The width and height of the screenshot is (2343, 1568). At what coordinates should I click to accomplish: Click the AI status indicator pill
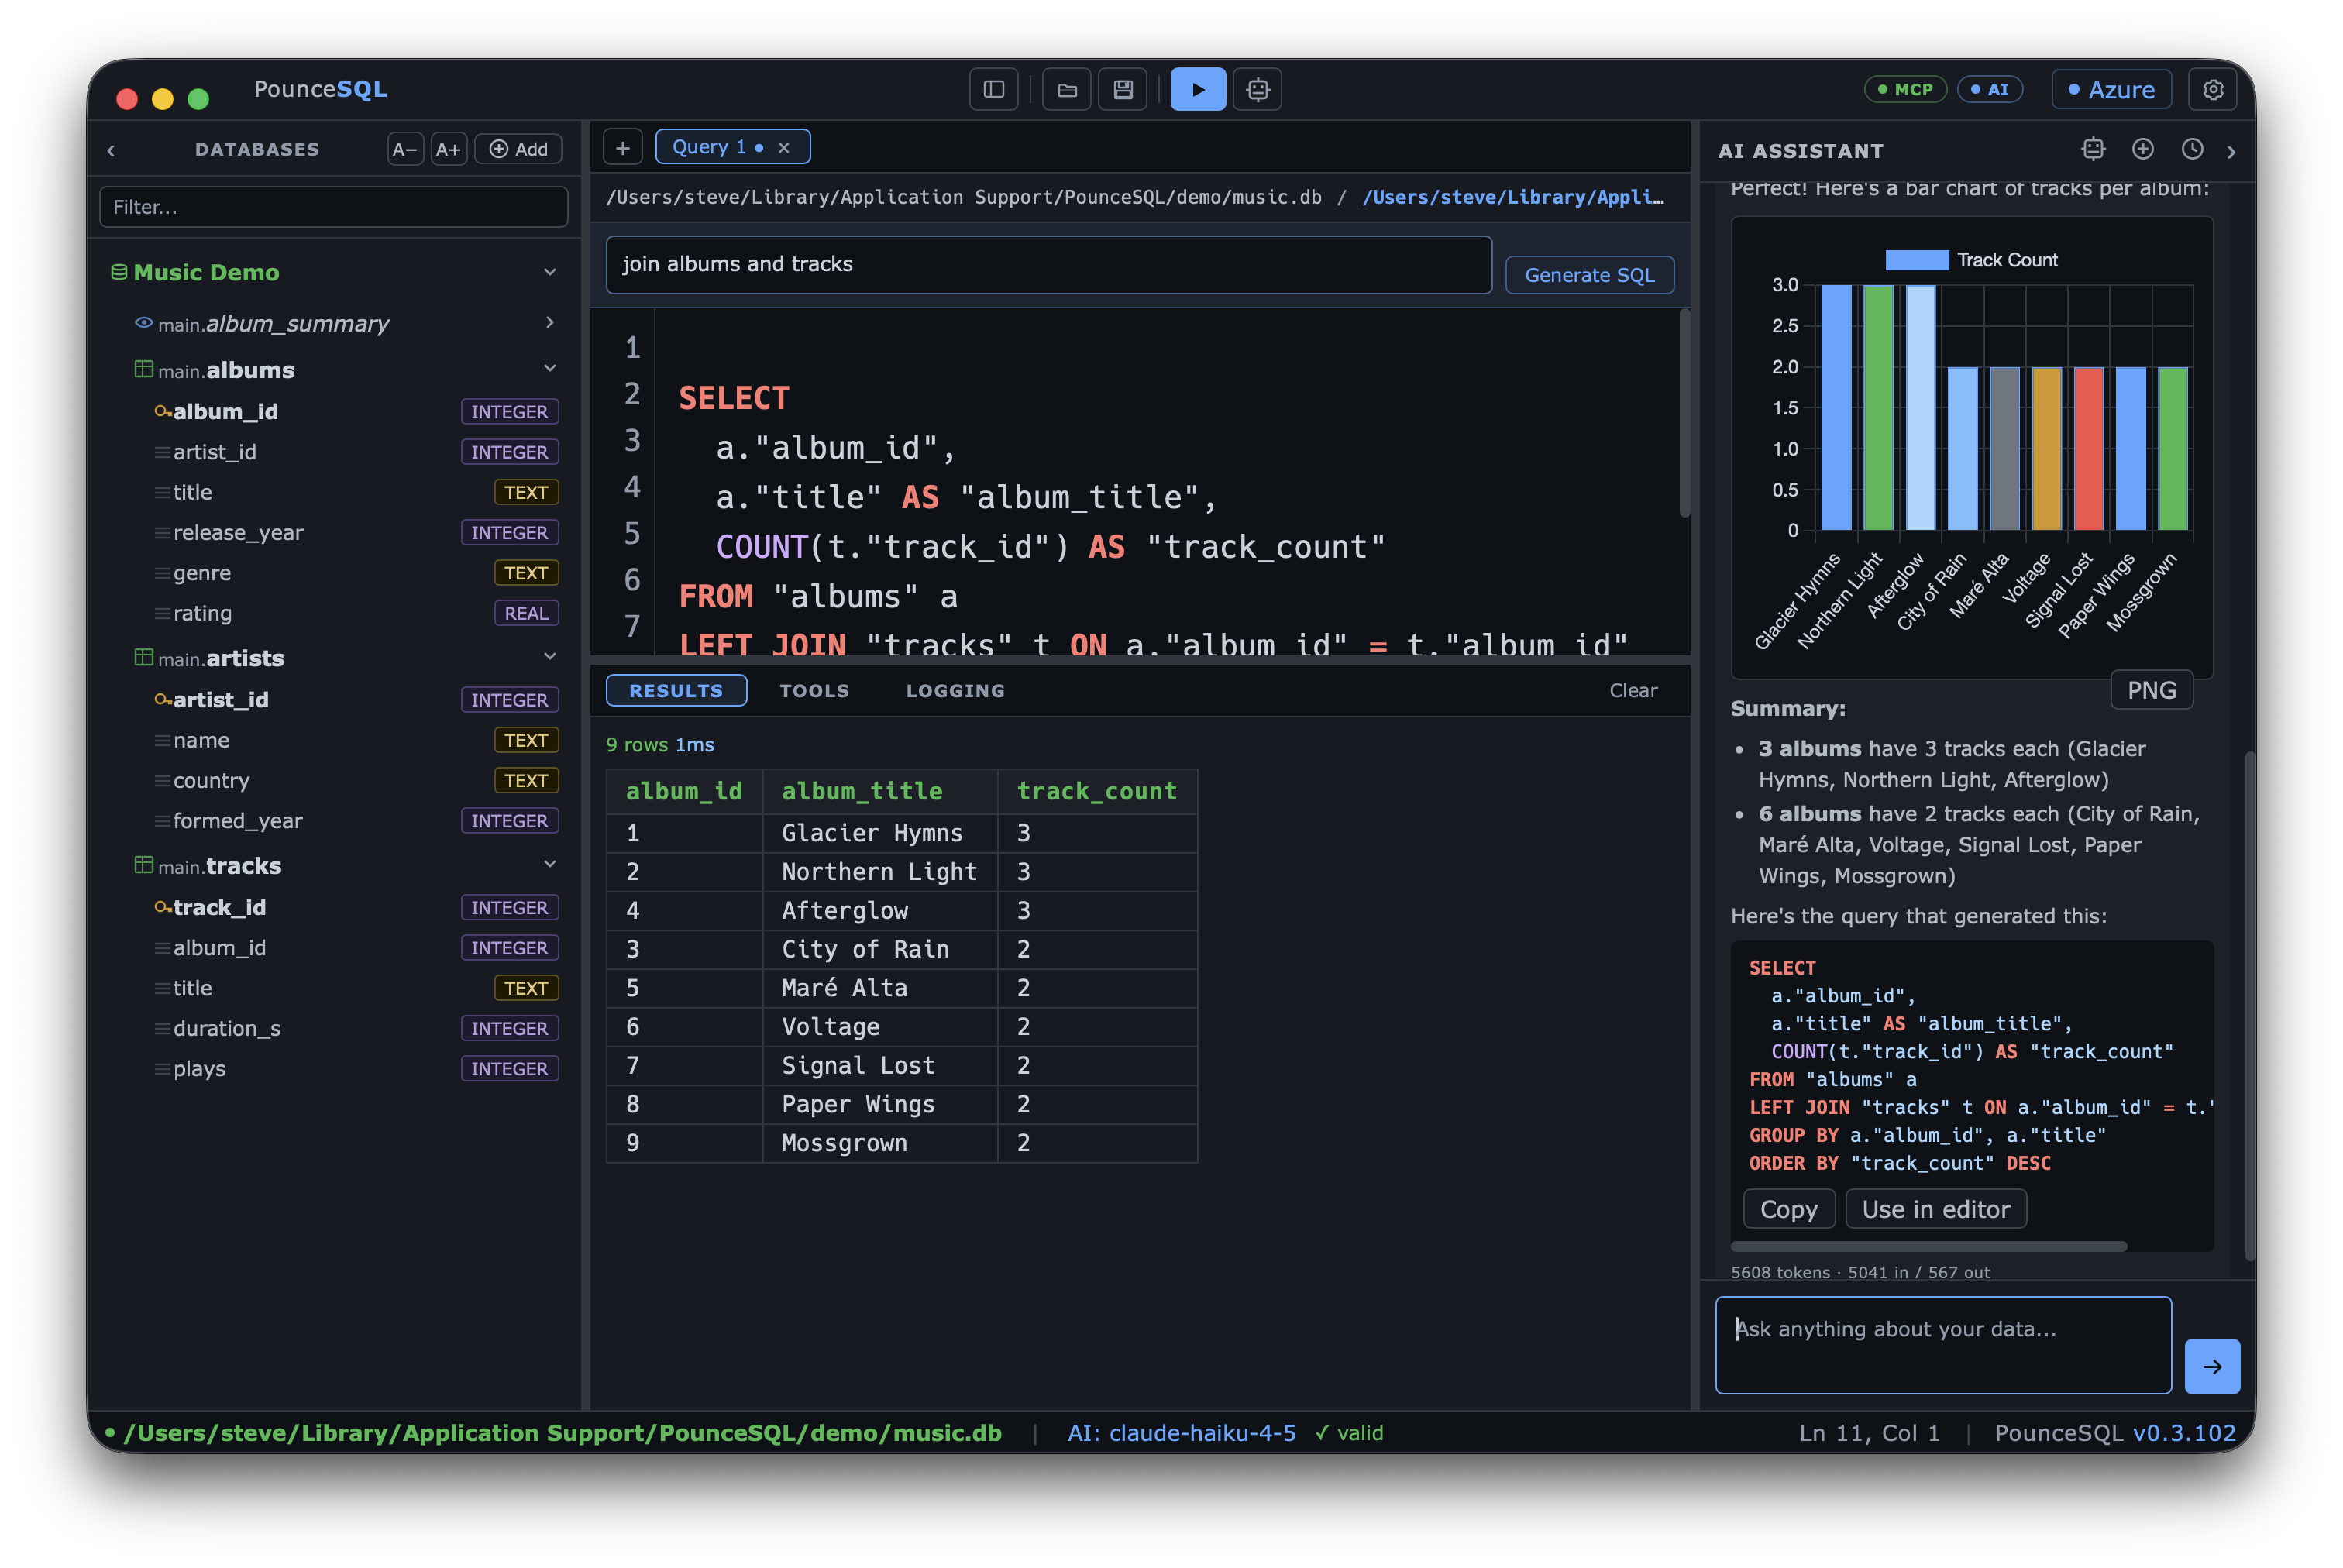pyautogui.click(x=1990, y=90)
